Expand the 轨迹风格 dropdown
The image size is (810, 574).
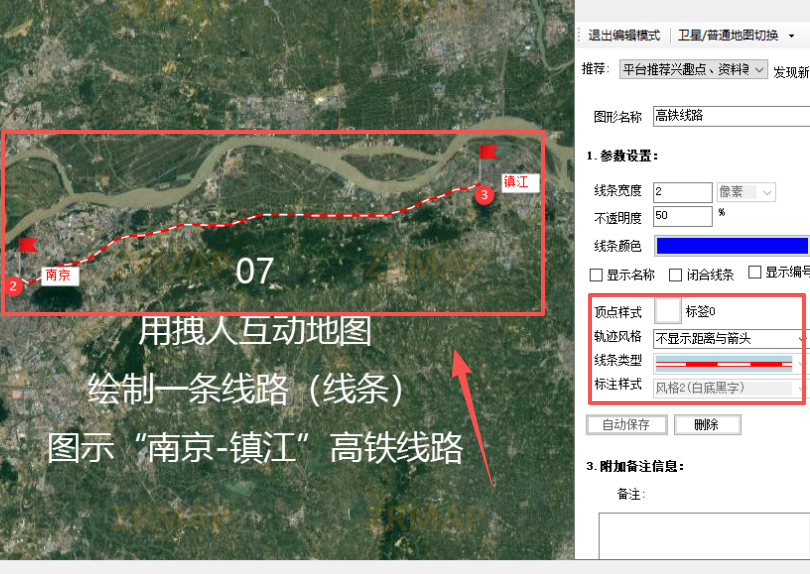click(730, 339)
